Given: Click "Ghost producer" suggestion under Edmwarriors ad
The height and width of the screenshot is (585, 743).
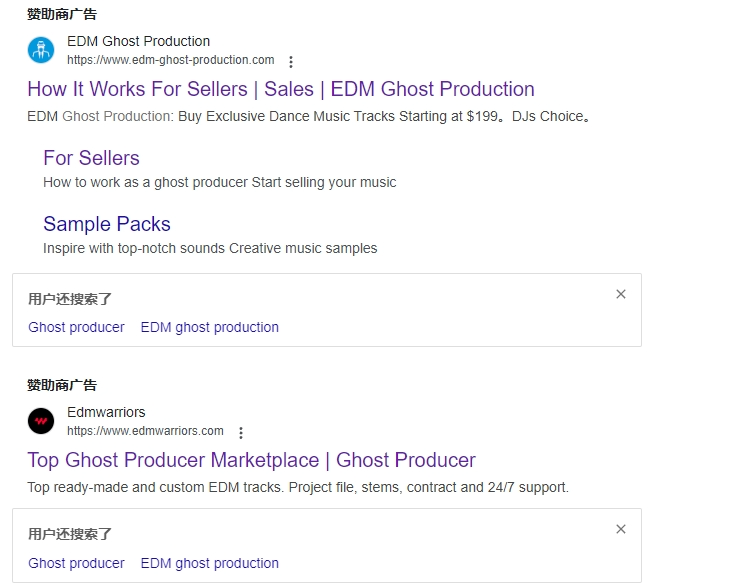Looking at the screenshot, I should click(x=76, y=563).
